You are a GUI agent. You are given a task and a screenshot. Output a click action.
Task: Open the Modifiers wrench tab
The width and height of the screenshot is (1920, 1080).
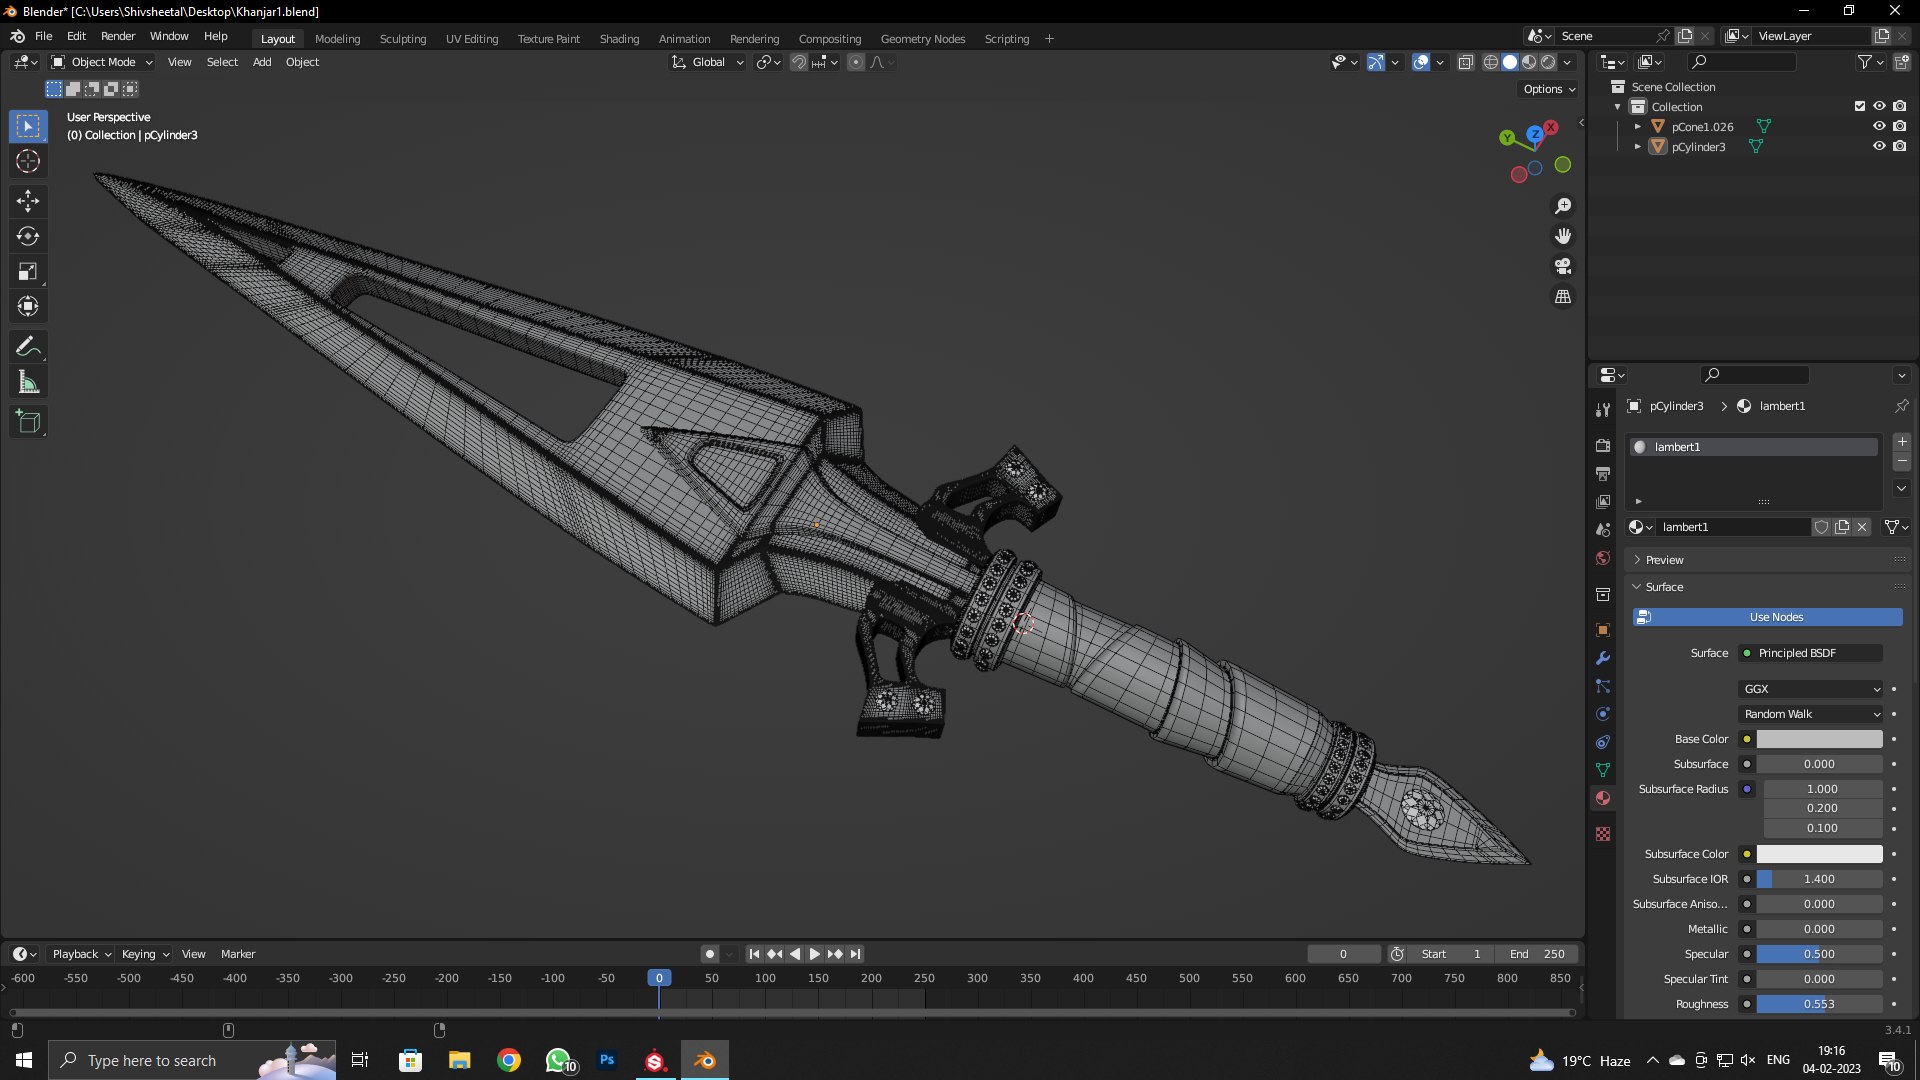pyautogui.click(x=1603, y=658)
